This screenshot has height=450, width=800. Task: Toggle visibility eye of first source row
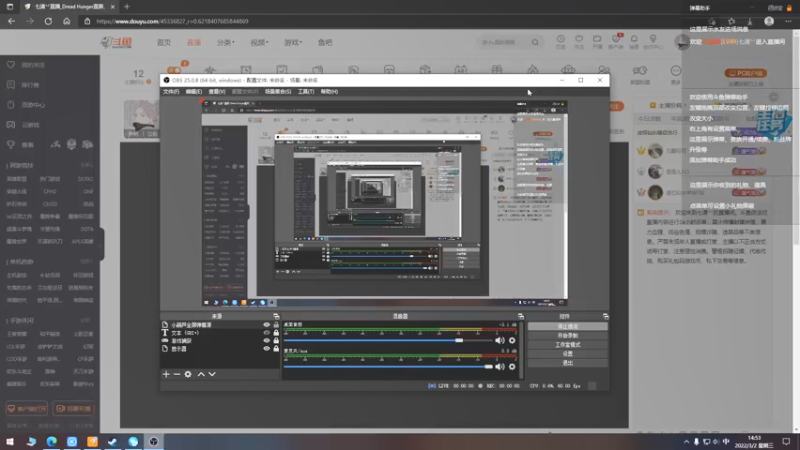tap(266, 324)
